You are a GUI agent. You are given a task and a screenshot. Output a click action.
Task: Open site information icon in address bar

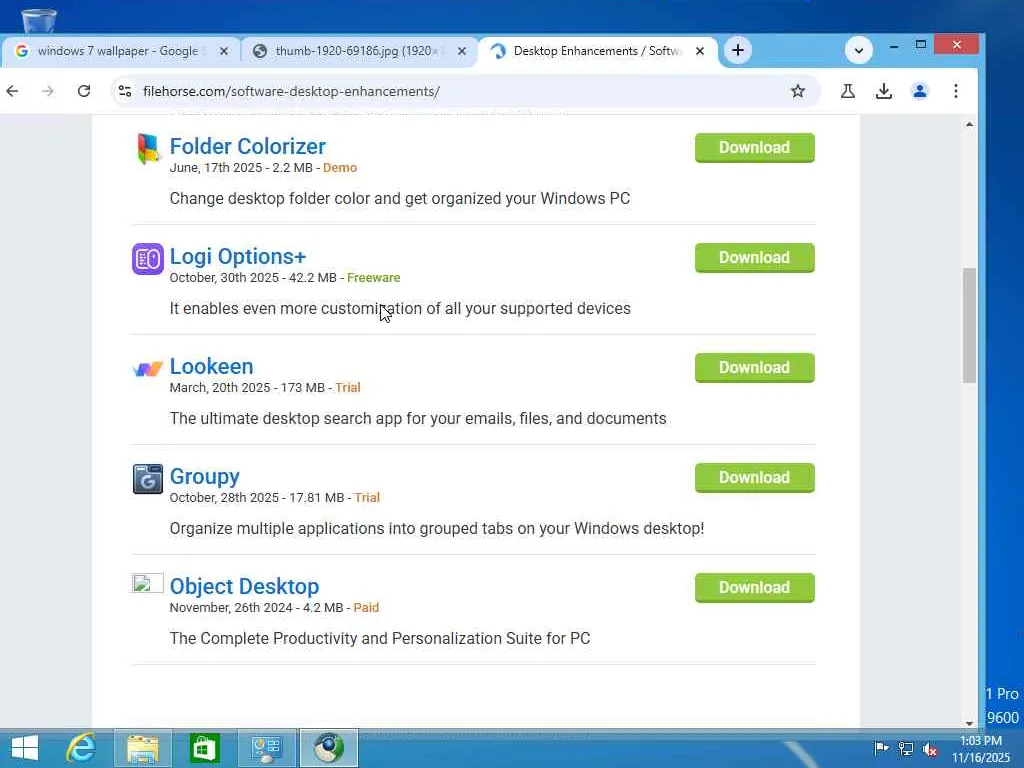coord(125,91)
